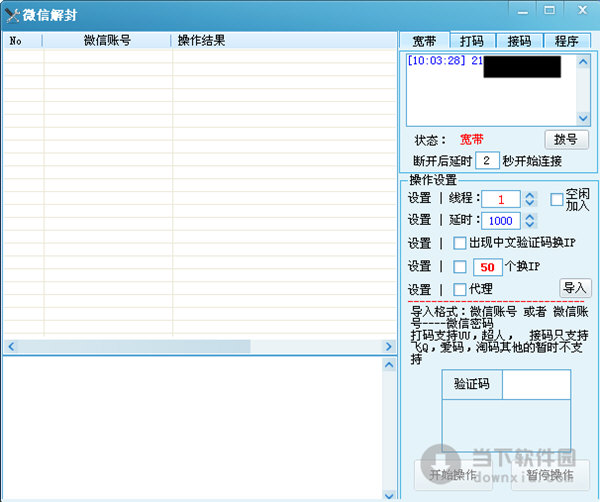
Task: Click the 暂停操作 button
Action: pyautogui.click(x=550, y=475)
